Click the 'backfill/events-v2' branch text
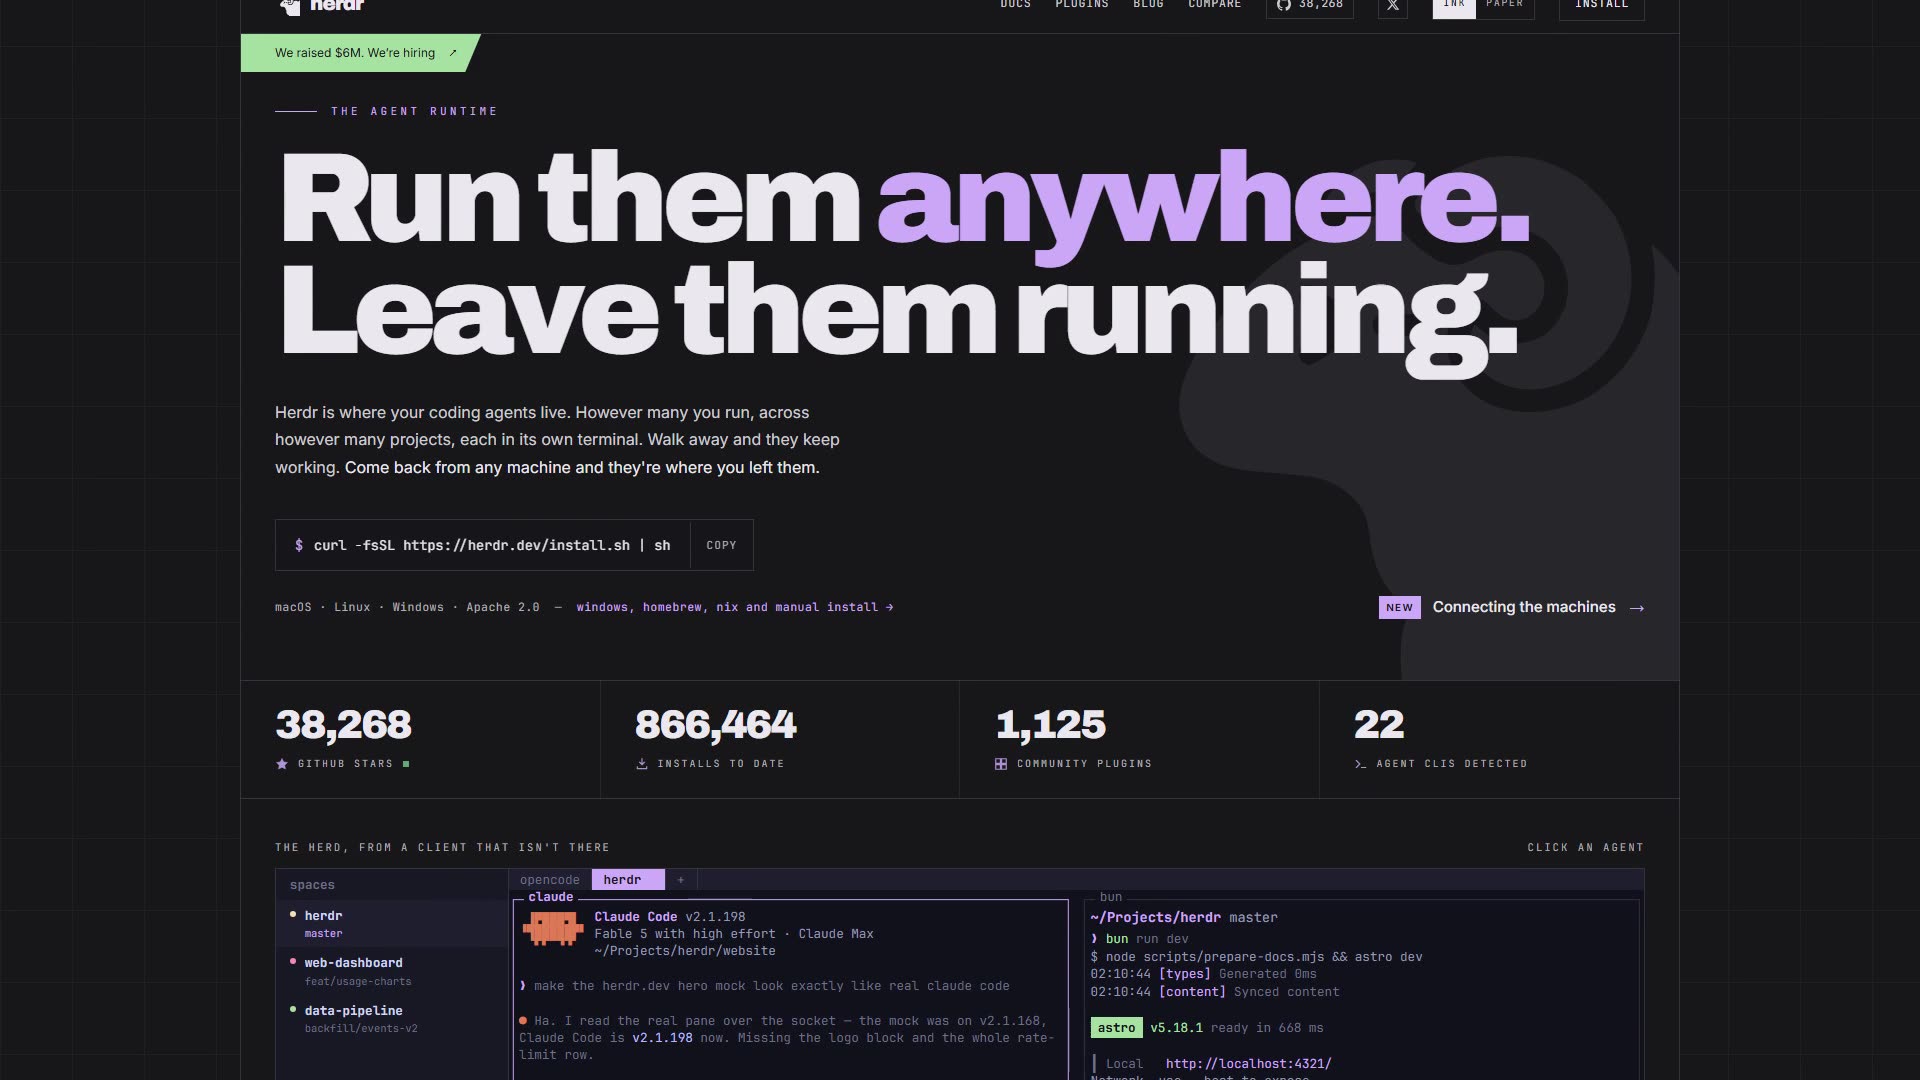This screenshot has height=1080, width=1920. 361,1029
